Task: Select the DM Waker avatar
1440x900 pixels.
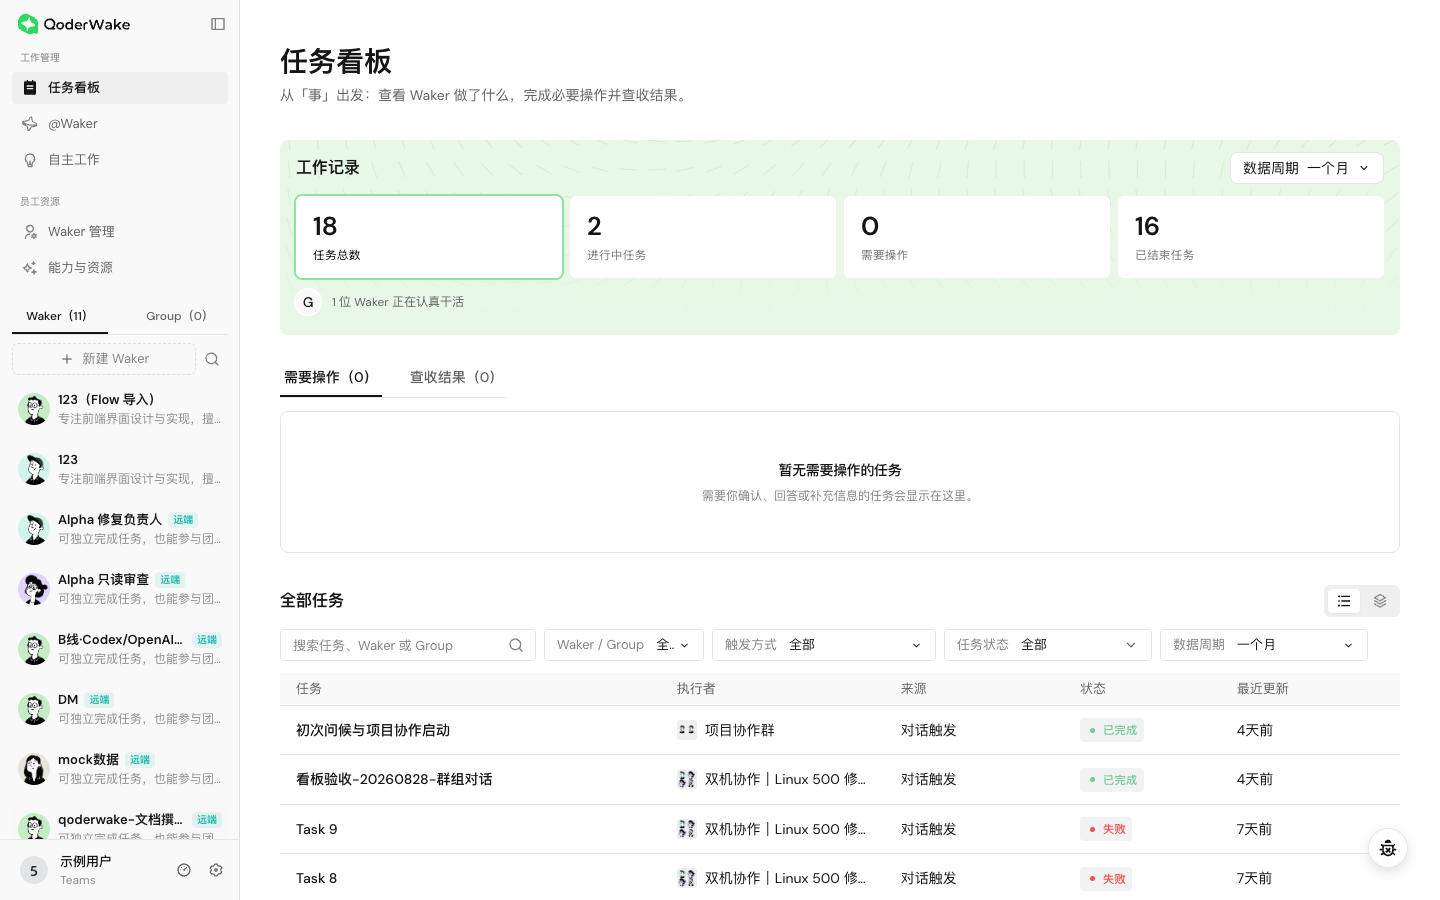Action: tap(34, 709)
